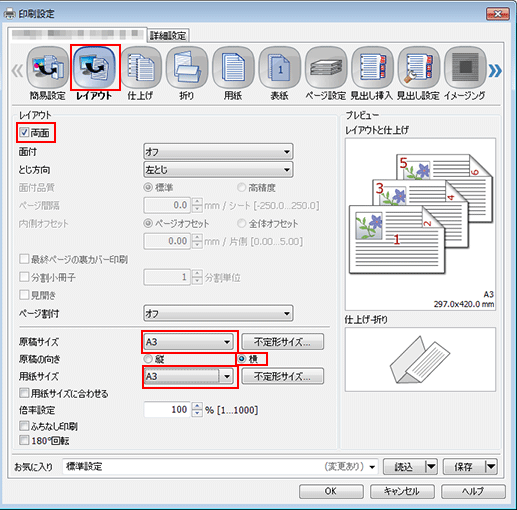This screenshot has width=517, height=510.
Task: Enable 用紙サイズに合わせる checkbox
Action: coord(24,393)
